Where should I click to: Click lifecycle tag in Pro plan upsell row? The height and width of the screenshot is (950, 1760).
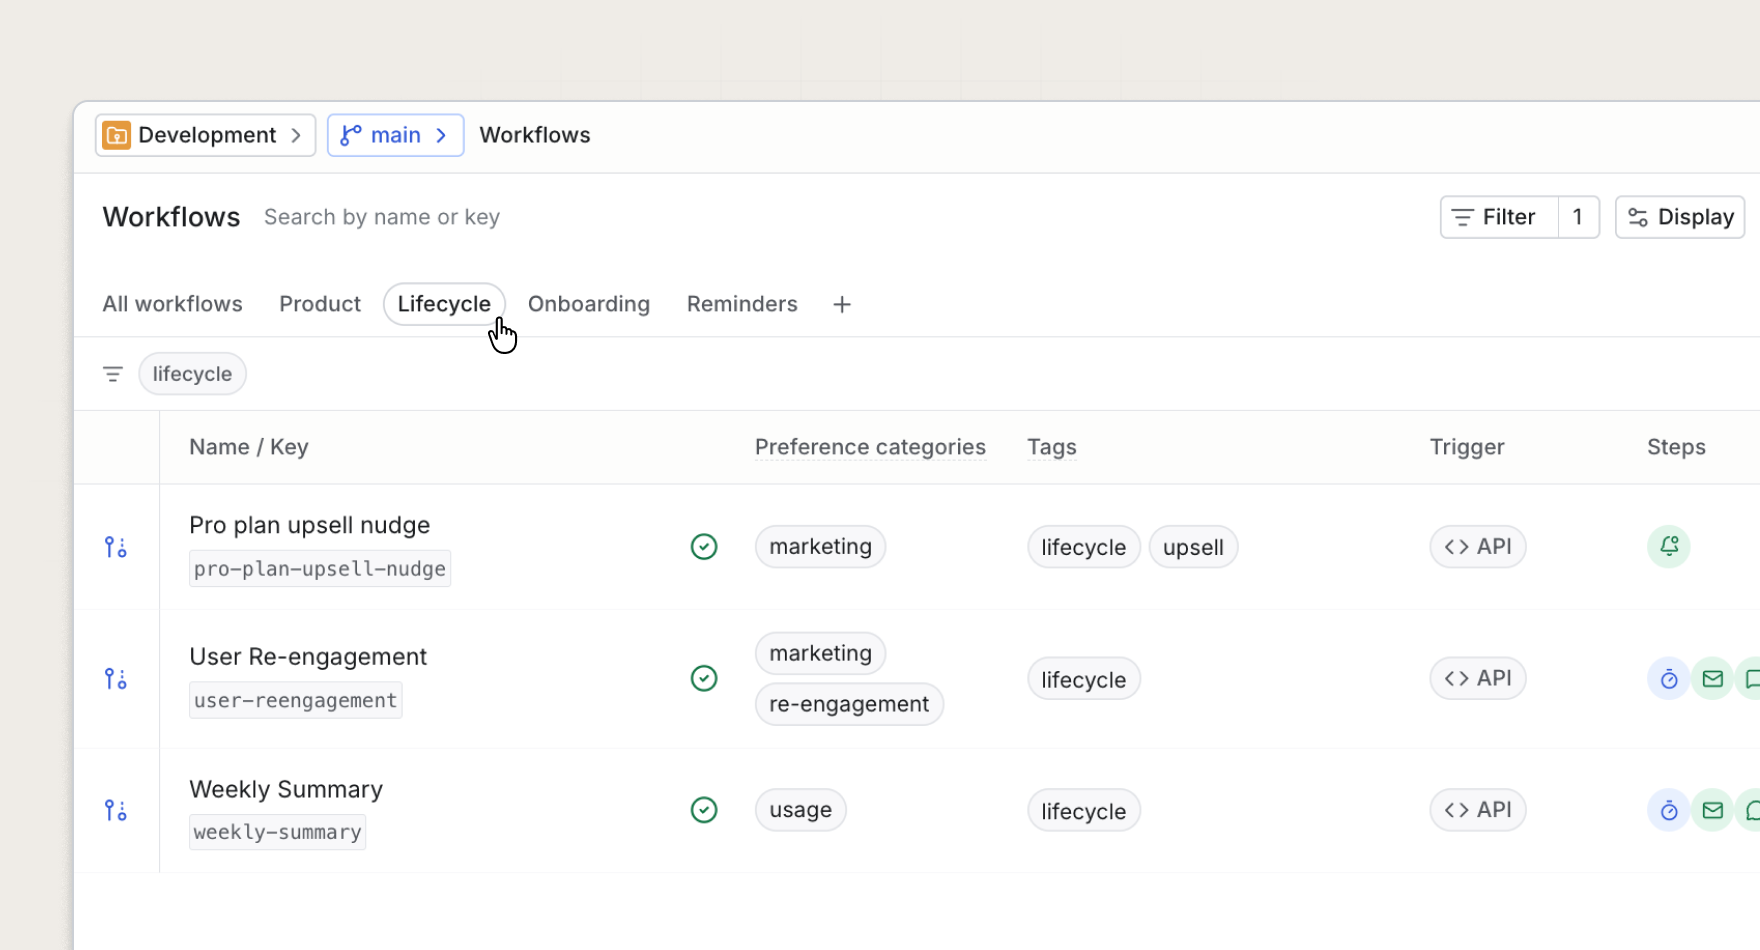[x=1084, y=547]
